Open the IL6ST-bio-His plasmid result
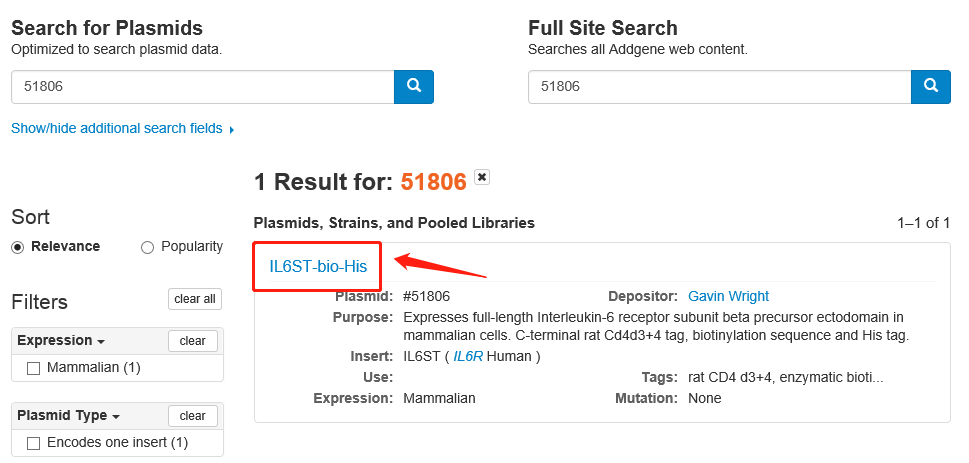Viewport: 969px width, 463px height. click(x=318, y=266)
